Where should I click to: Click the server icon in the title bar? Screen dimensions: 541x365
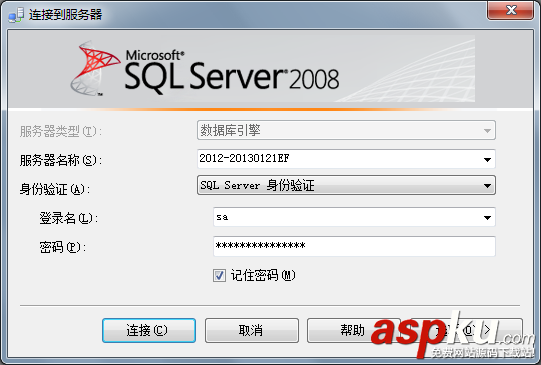[16, 14]
